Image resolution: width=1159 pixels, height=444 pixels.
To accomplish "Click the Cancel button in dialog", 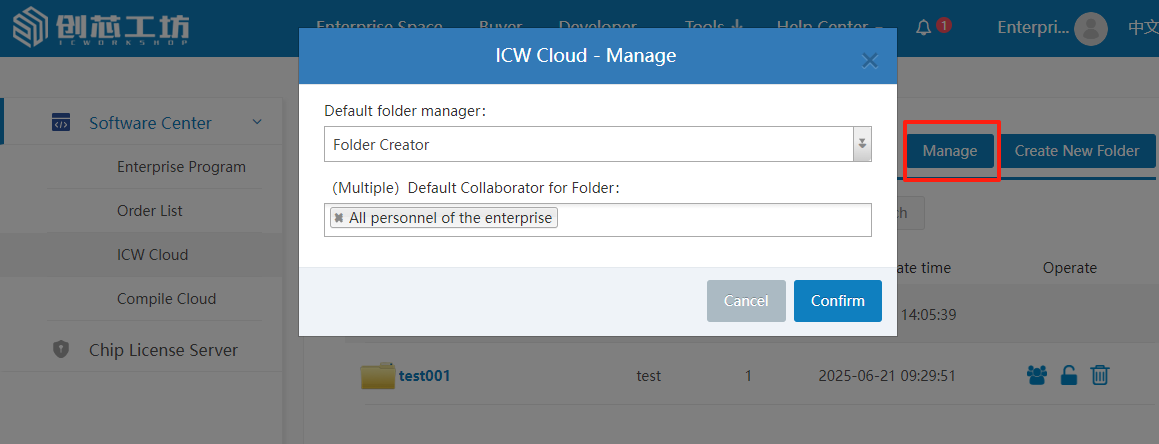I will click(x=745, y=301).
